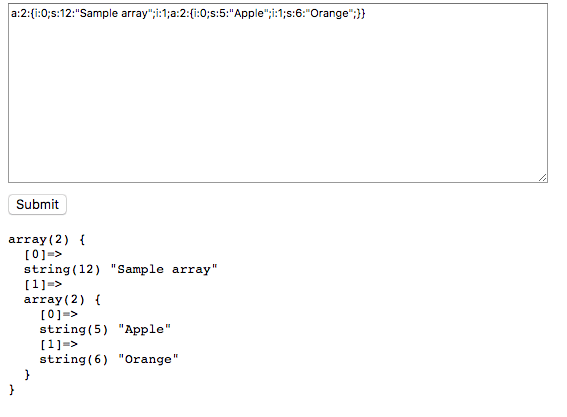
Task: Click the indented closing brace of nested array
Action: click(x=27, y=374)
